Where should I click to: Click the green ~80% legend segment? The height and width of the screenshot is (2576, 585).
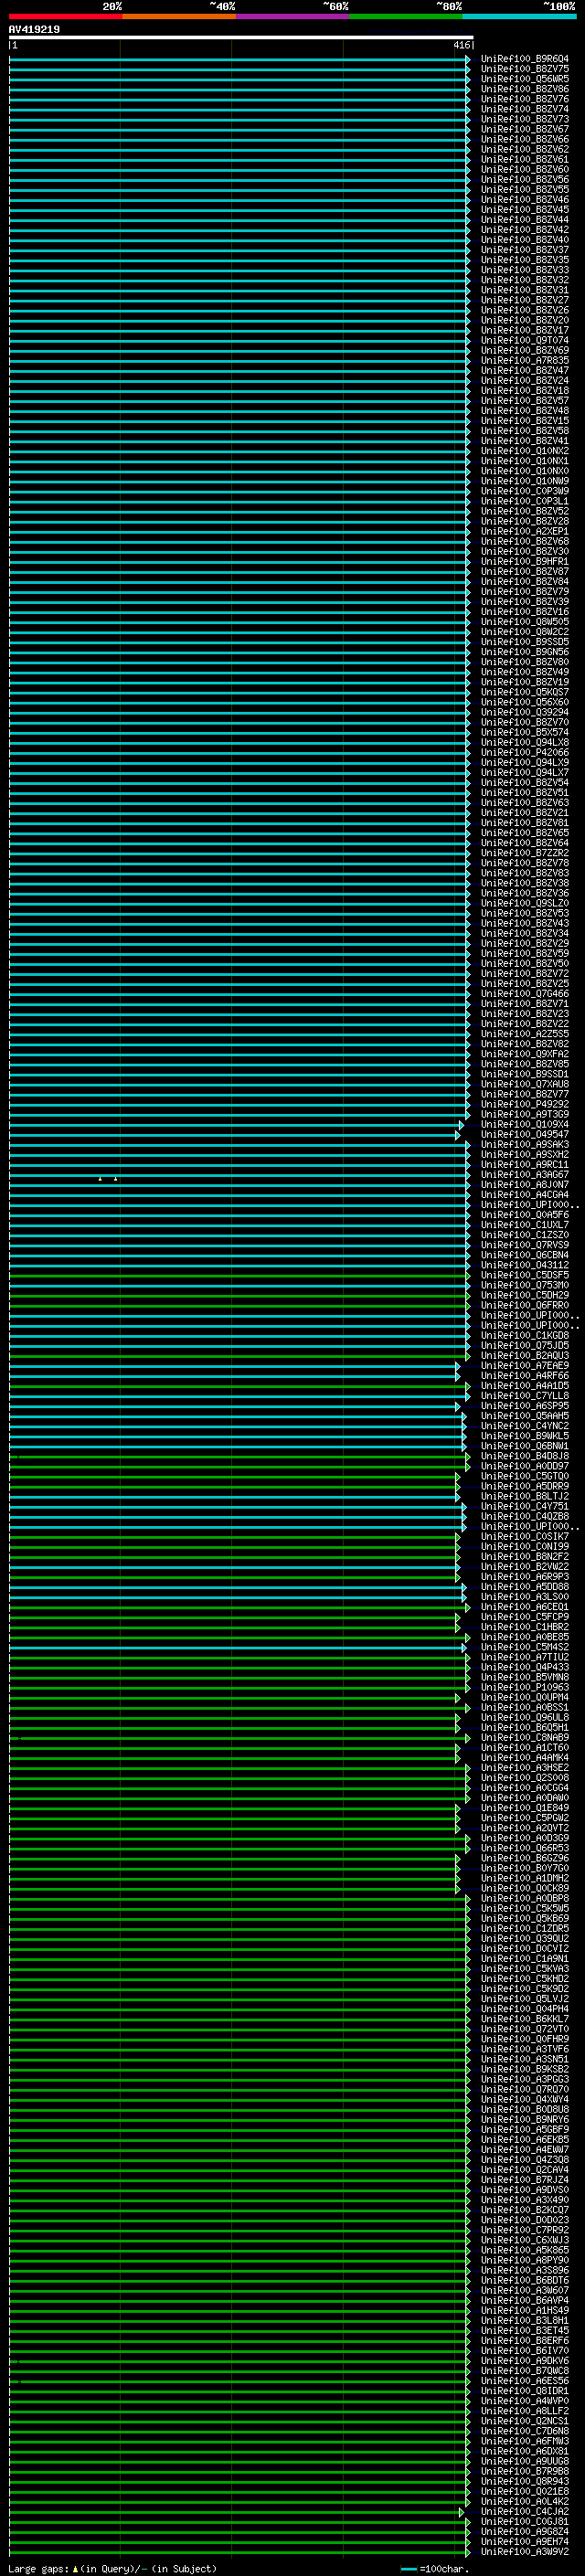tap(406, 16)
